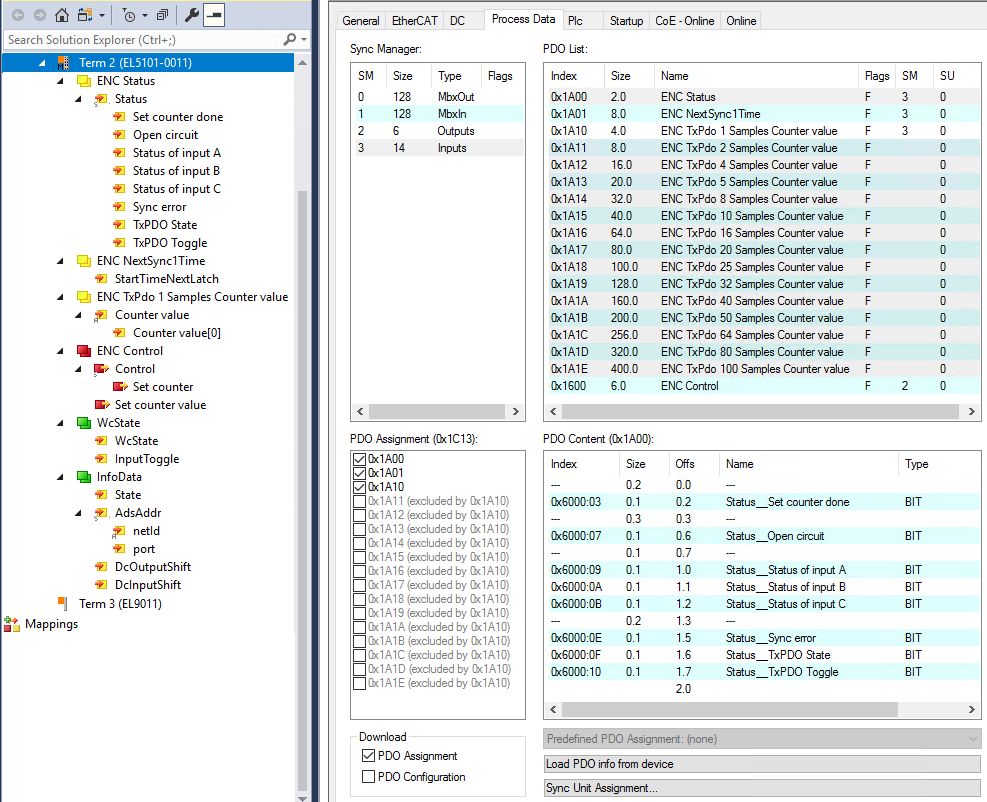This screenshot has height=802, width=987.
Task: Click the Term 3 (EL9011) terminal icon
Action: point(63,604)
